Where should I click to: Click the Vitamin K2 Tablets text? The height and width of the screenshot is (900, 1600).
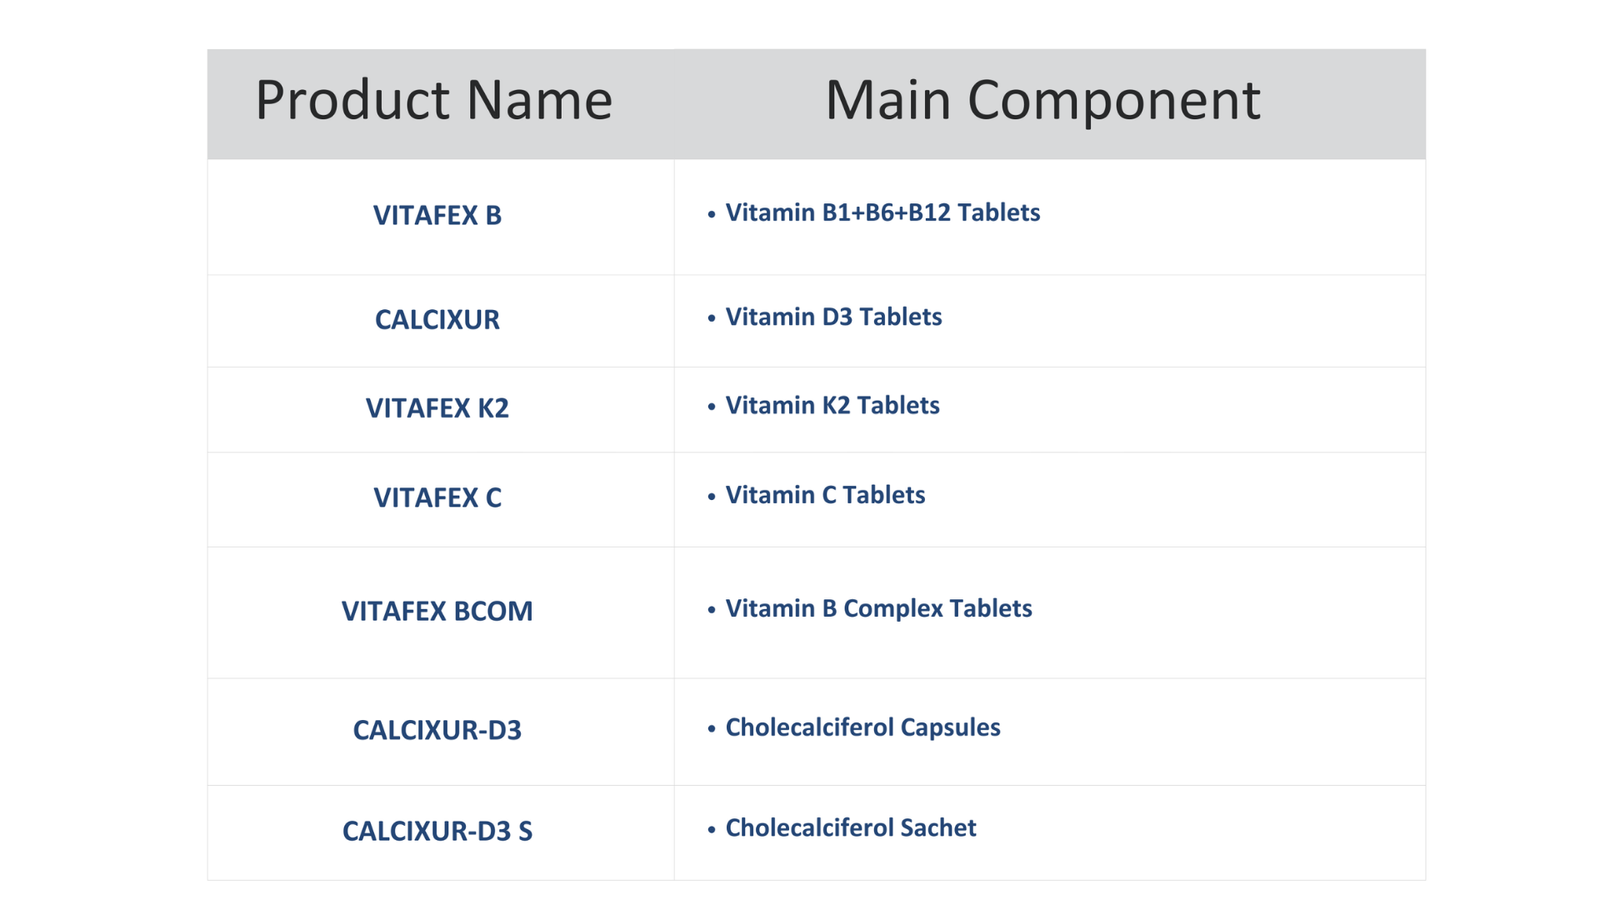(x=832, y=406)
